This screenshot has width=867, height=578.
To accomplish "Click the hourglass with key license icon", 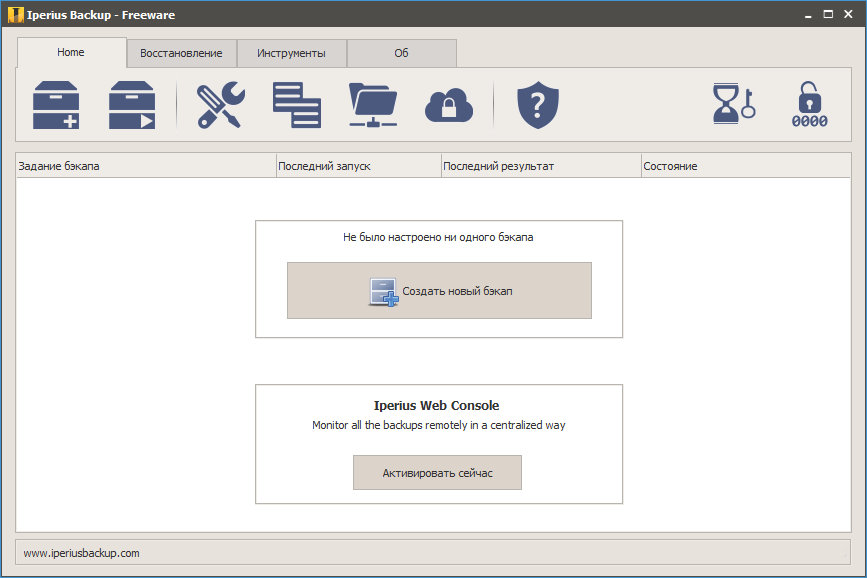I will pos(734,103).
